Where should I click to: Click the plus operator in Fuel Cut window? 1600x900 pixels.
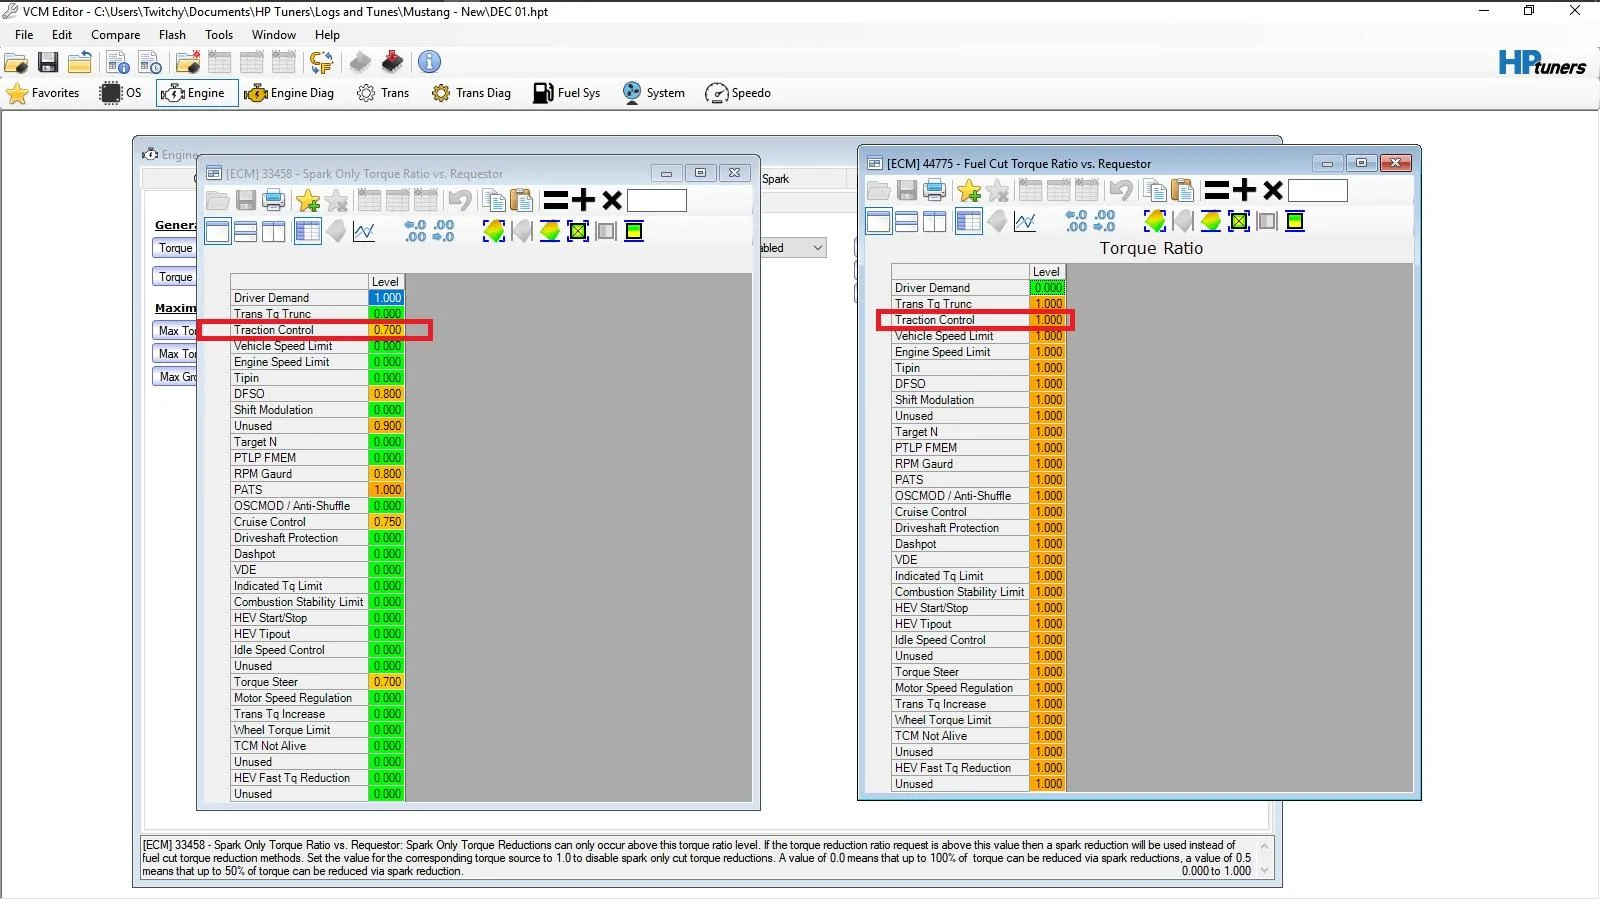point(1245,190)
